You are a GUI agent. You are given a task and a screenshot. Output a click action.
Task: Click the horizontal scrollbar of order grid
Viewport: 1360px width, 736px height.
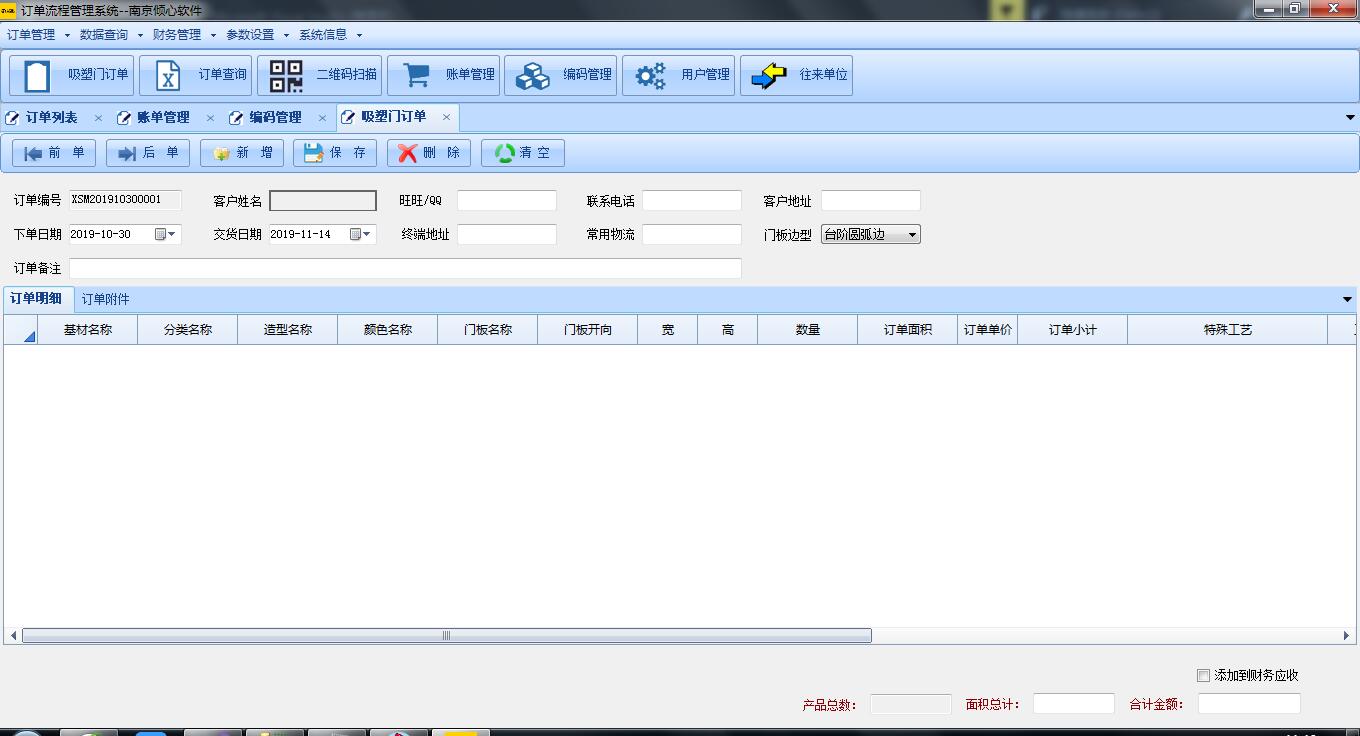tap(446, 636)
